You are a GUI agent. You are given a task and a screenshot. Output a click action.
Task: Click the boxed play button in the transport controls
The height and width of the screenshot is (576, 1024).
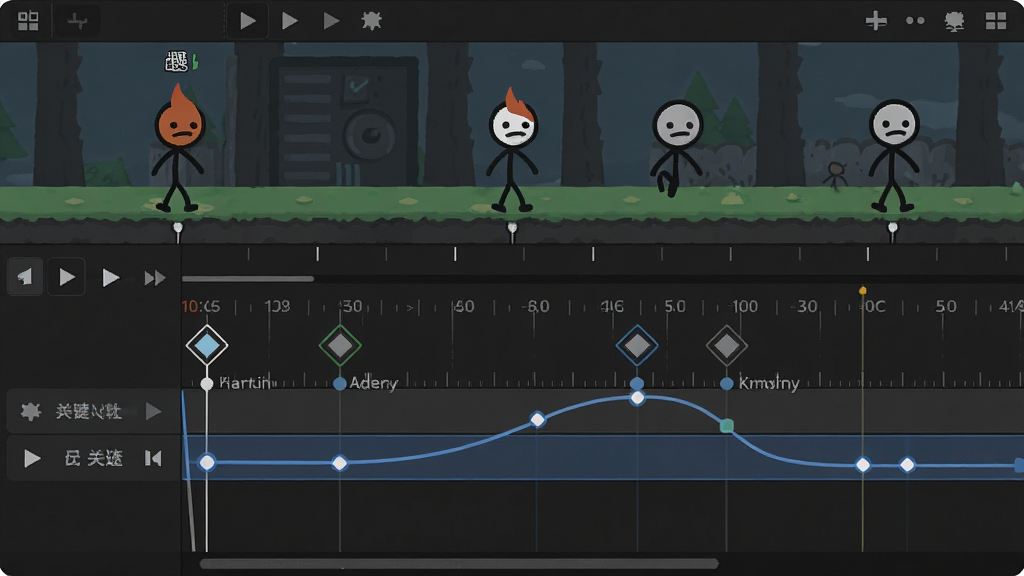(x=67, y=278)
